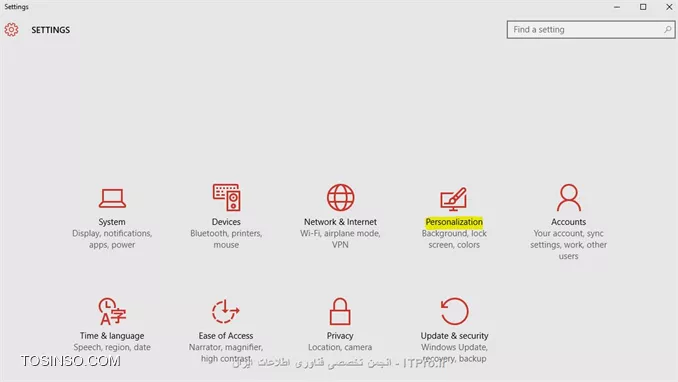
Task: Open the Devices keyboard and speaker icon
Action: 226,197
